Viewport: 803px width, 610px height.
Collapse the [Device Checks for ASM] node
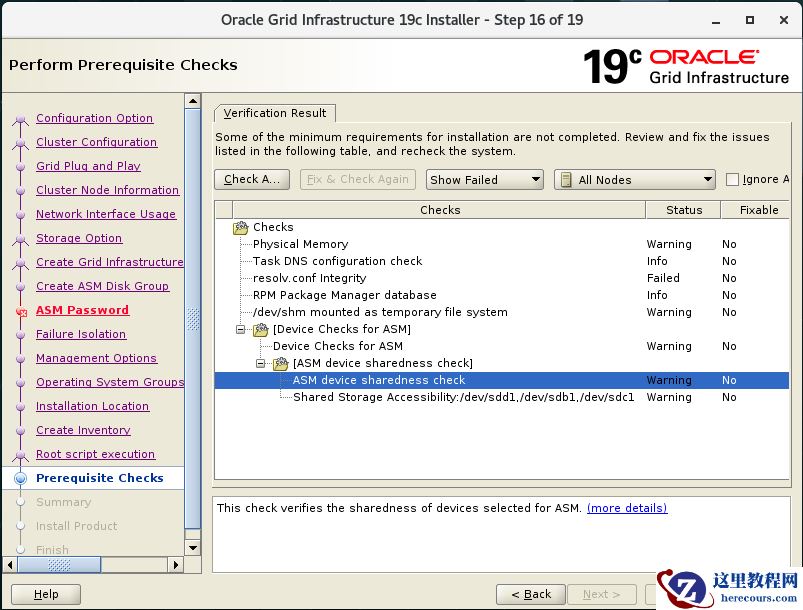click(240, 329)
